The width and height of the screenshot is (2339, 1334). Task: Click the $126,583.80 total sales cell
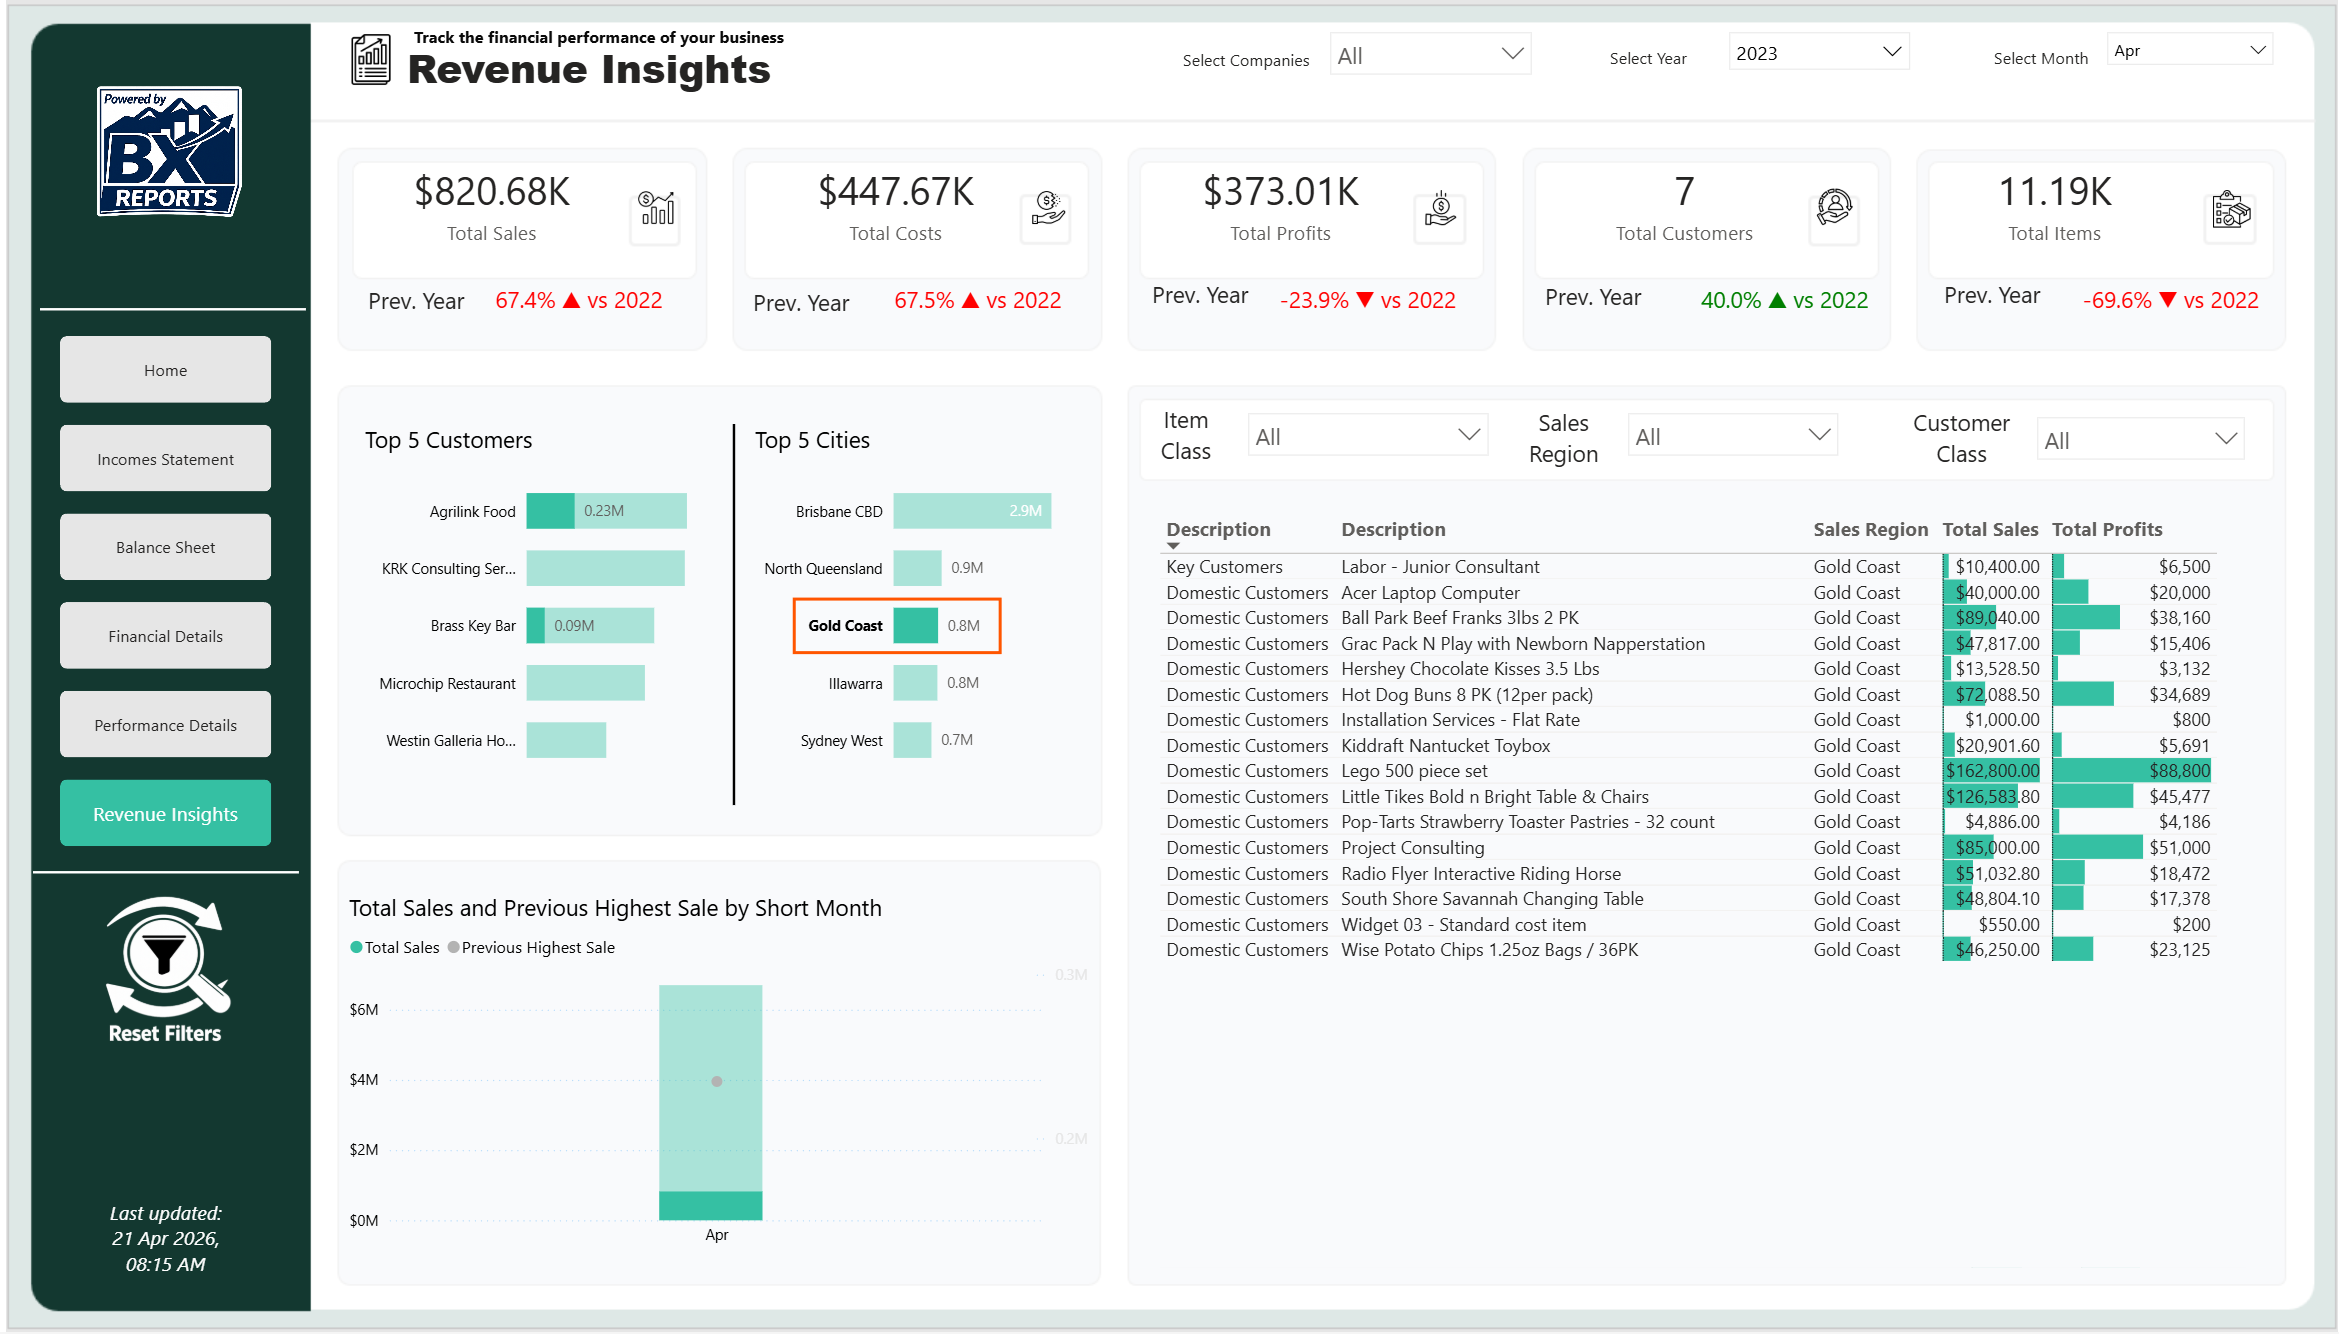point(1992,797)
